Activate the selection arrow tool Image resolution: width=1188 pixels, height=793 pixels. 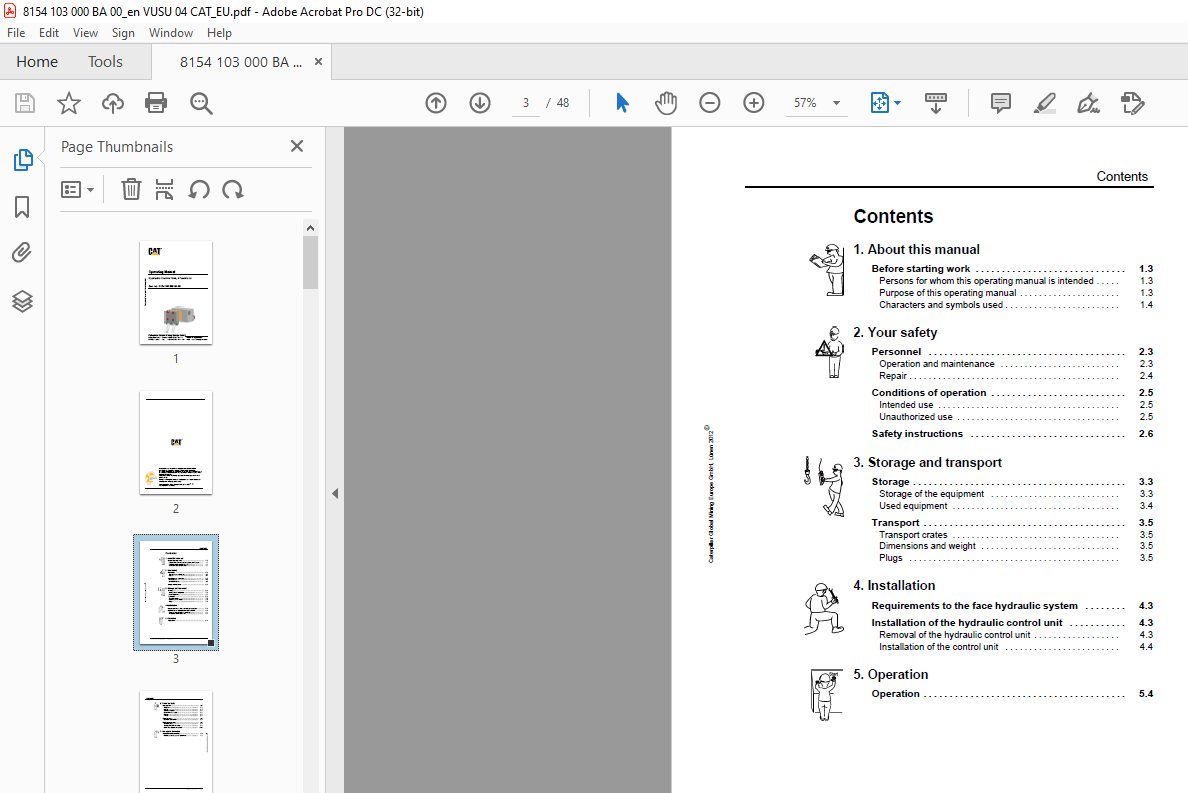[622, 103]
